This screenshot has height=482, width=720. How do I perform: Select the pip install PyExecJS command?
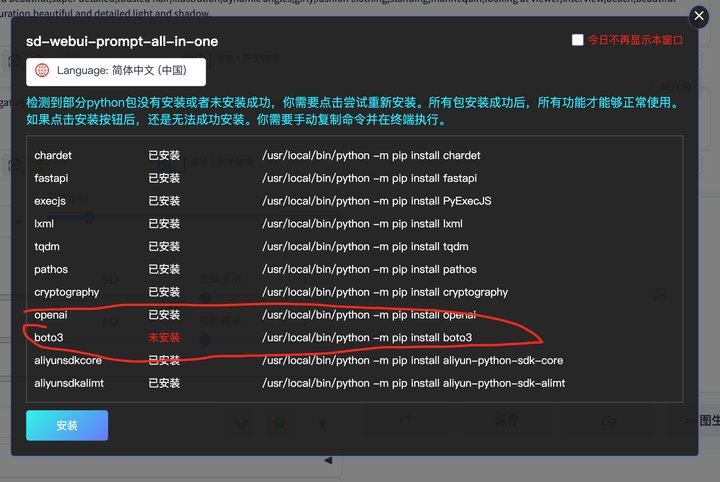377,201
